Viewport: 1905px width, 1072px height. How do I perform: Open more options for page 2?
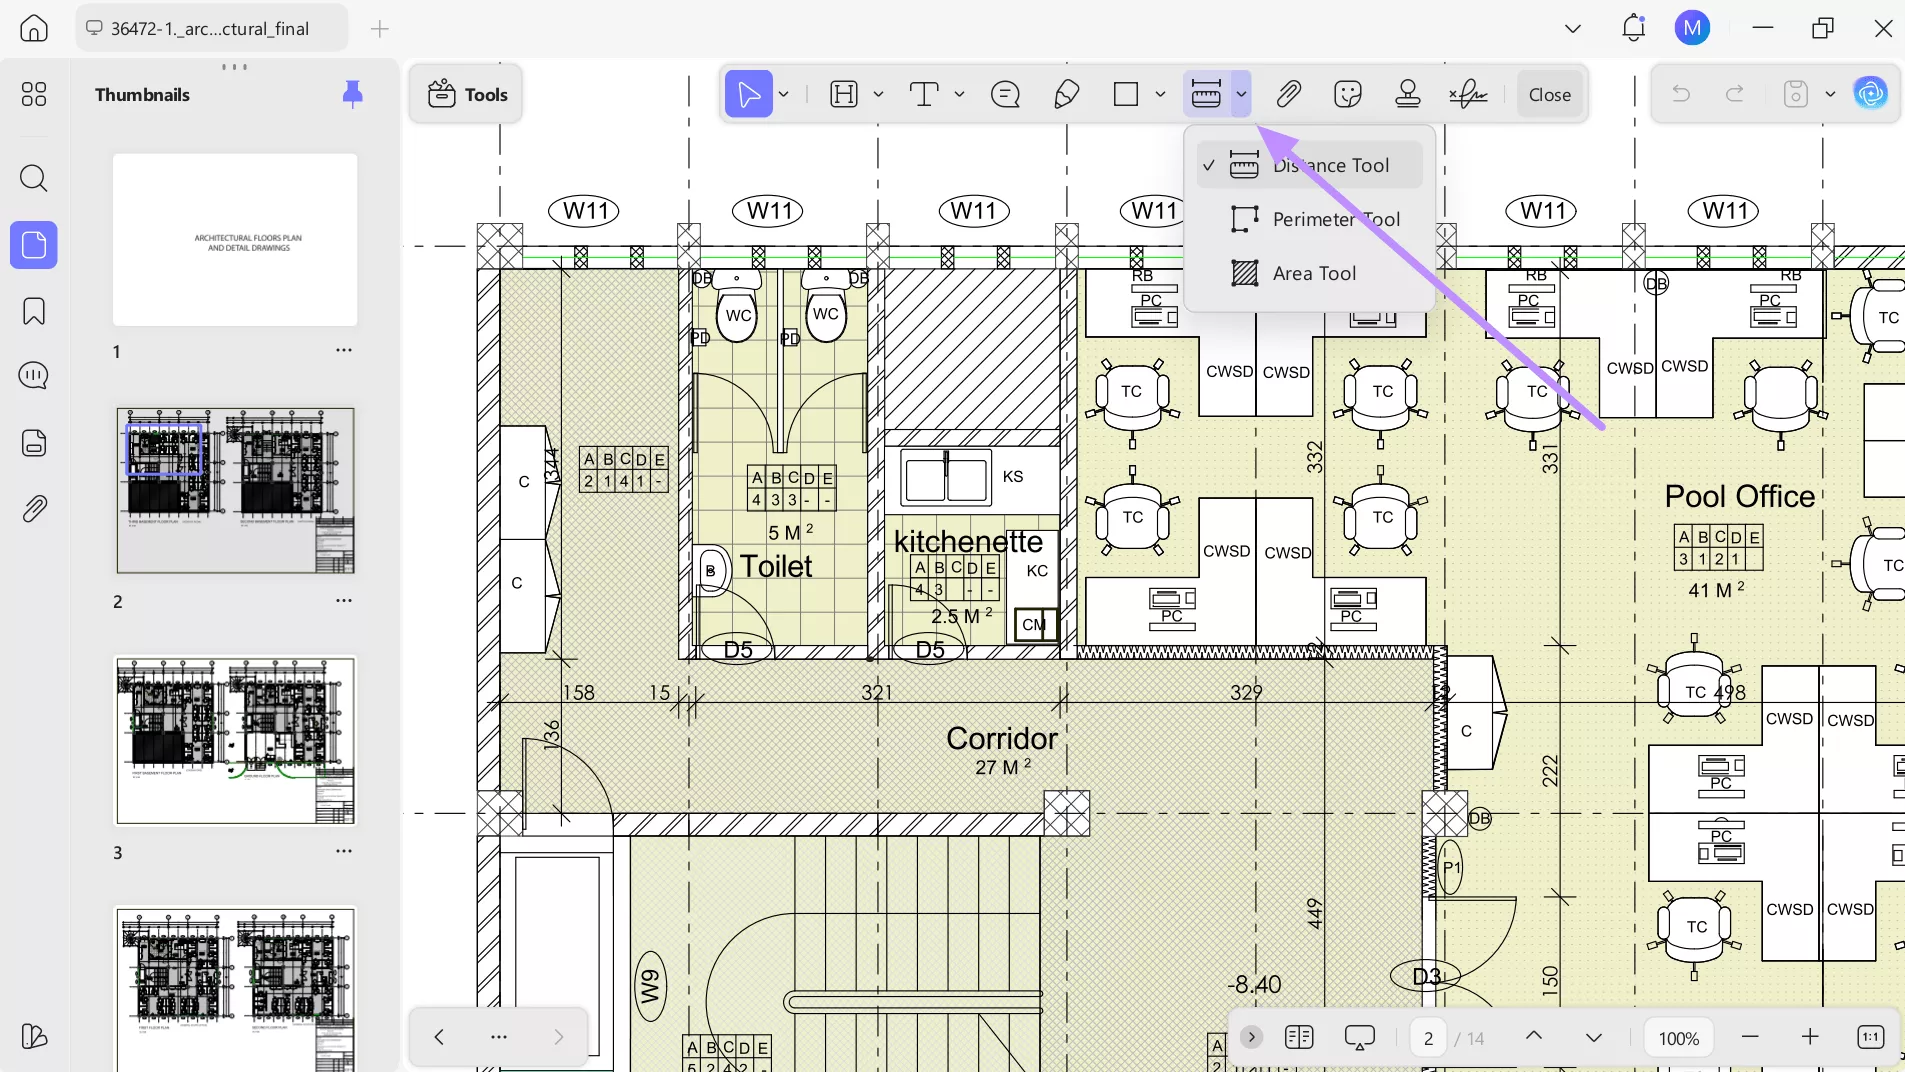coord(344,600)
